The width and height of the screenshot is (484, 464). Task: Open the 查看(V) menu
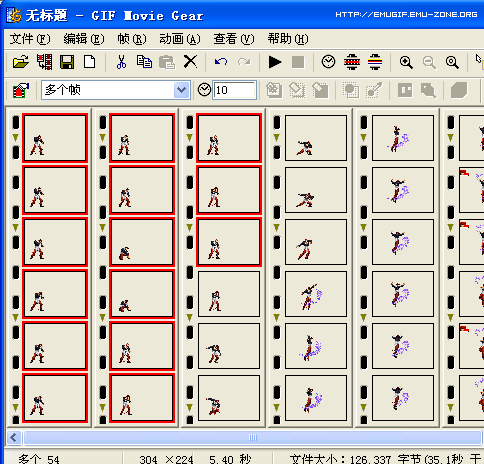tap(234, 39)
